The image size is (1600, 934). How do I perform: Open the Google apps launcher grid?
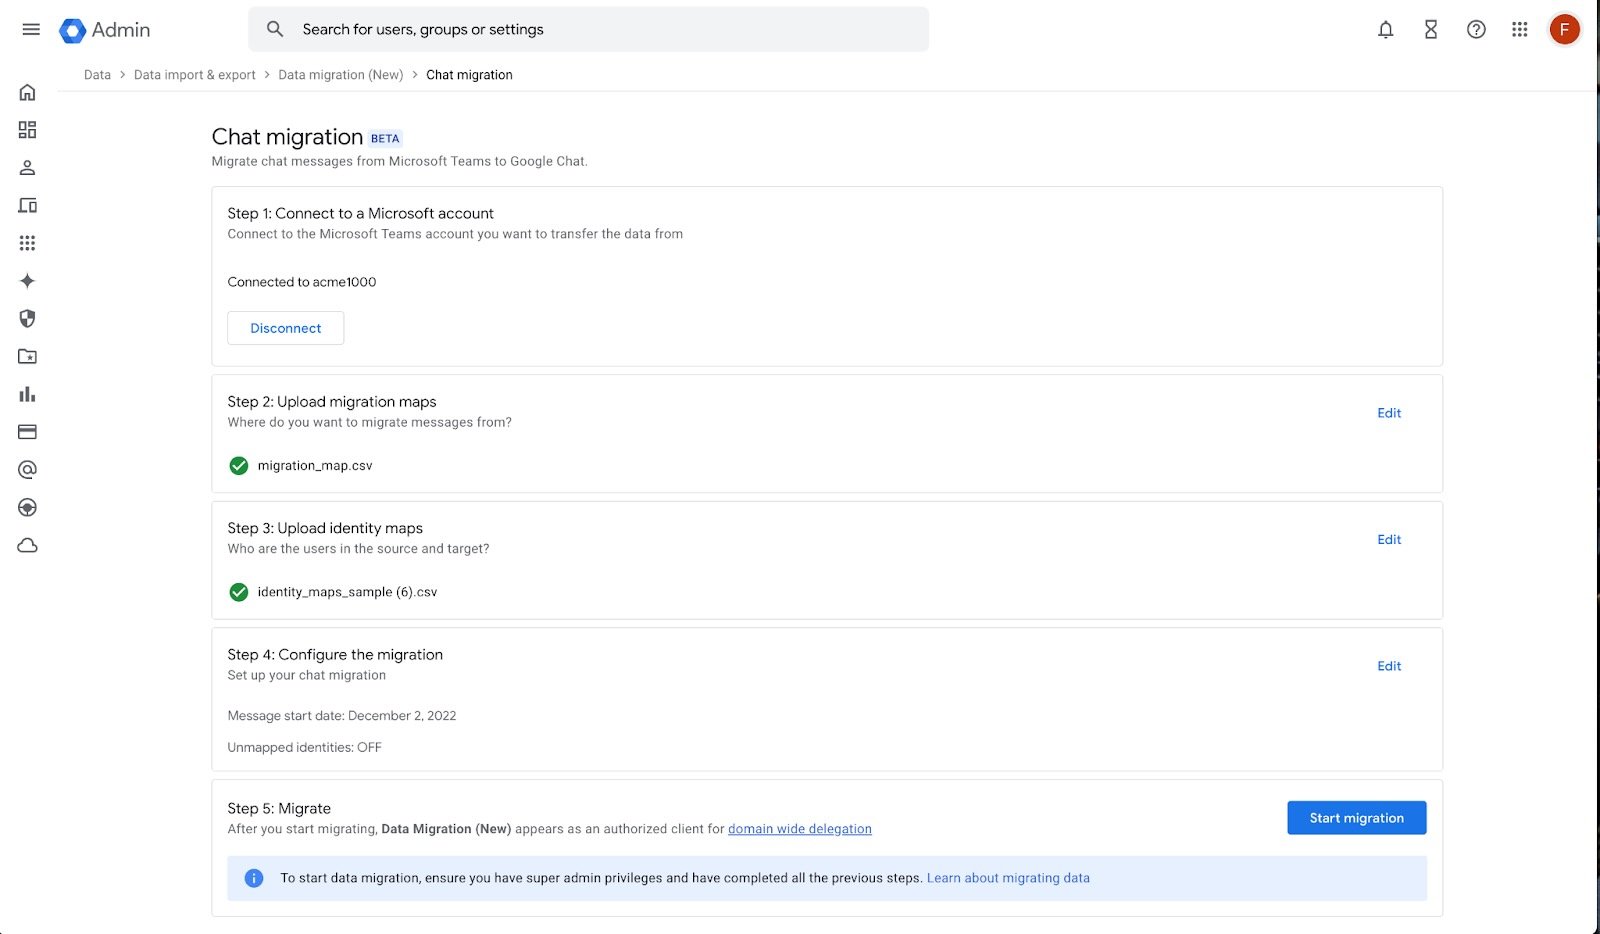pyautogui.click(x=1519, y=29)
